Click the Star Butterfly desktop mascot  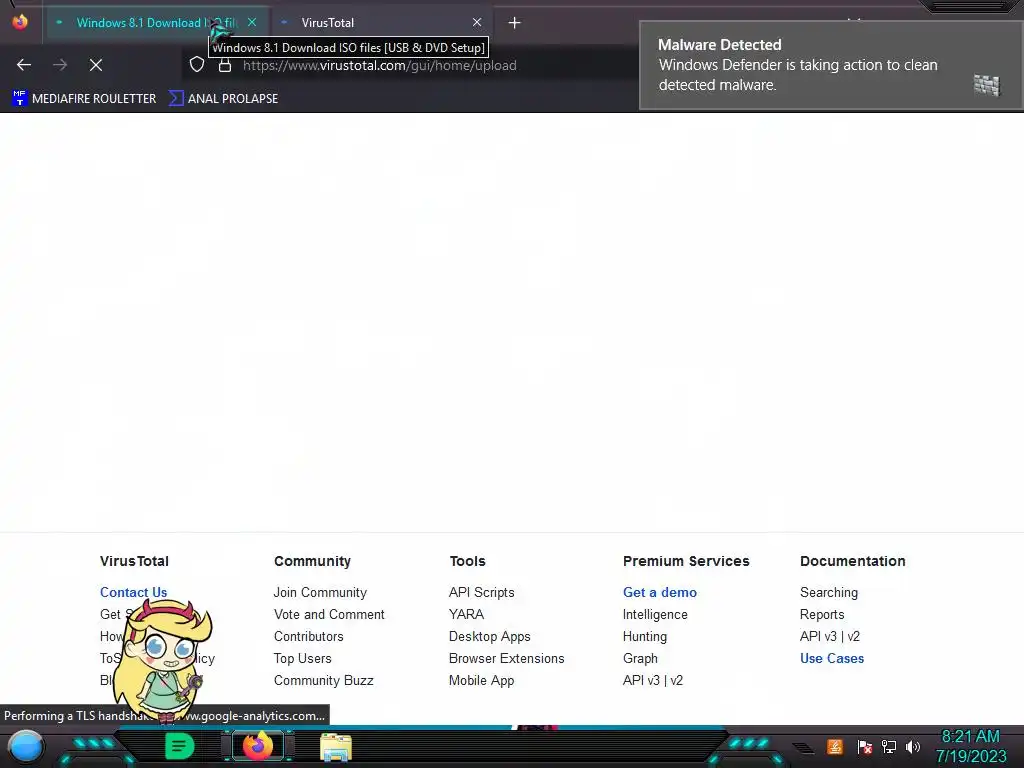163,660
